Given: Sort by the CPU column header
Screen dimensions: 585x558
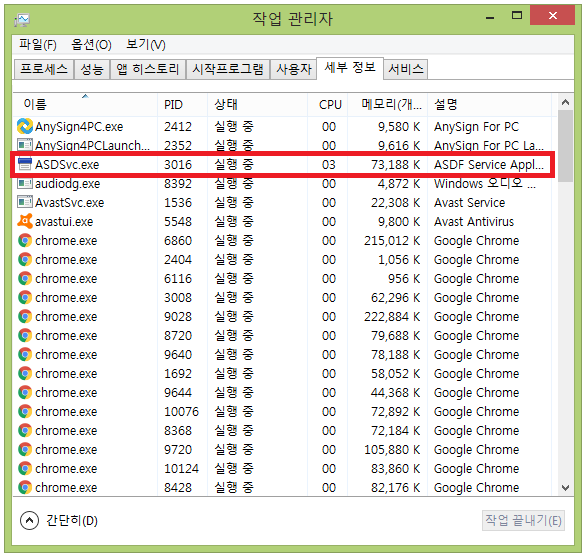Looking at the screenshot, I should click(328, 104).
